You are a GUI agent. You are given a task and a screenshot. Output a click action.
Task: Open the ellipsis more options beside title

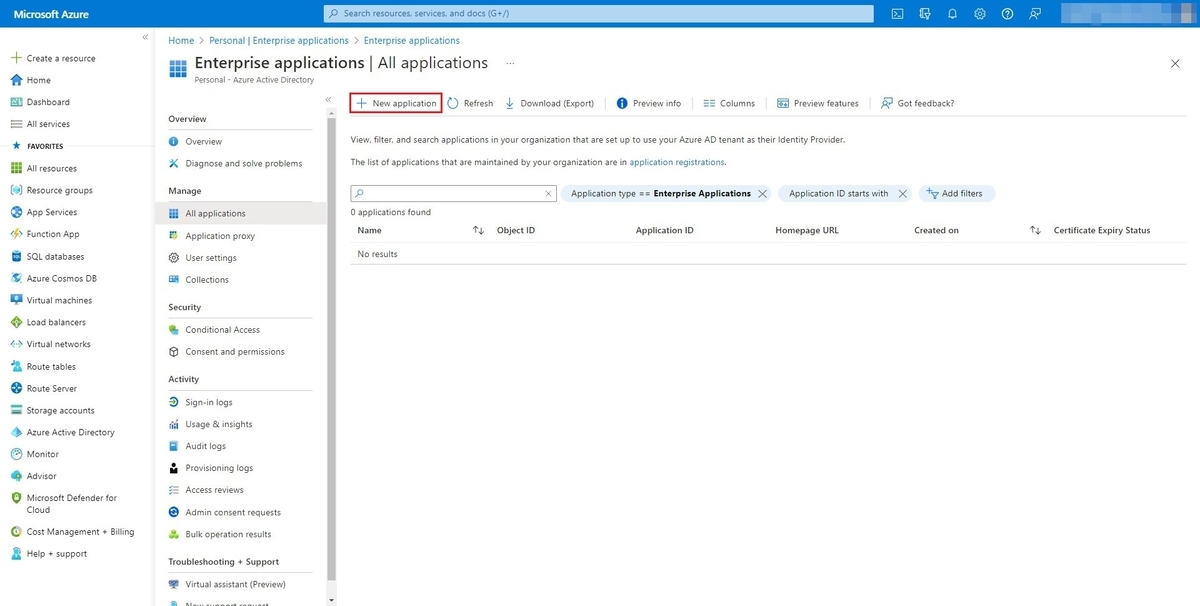click(x=510, y=63)
